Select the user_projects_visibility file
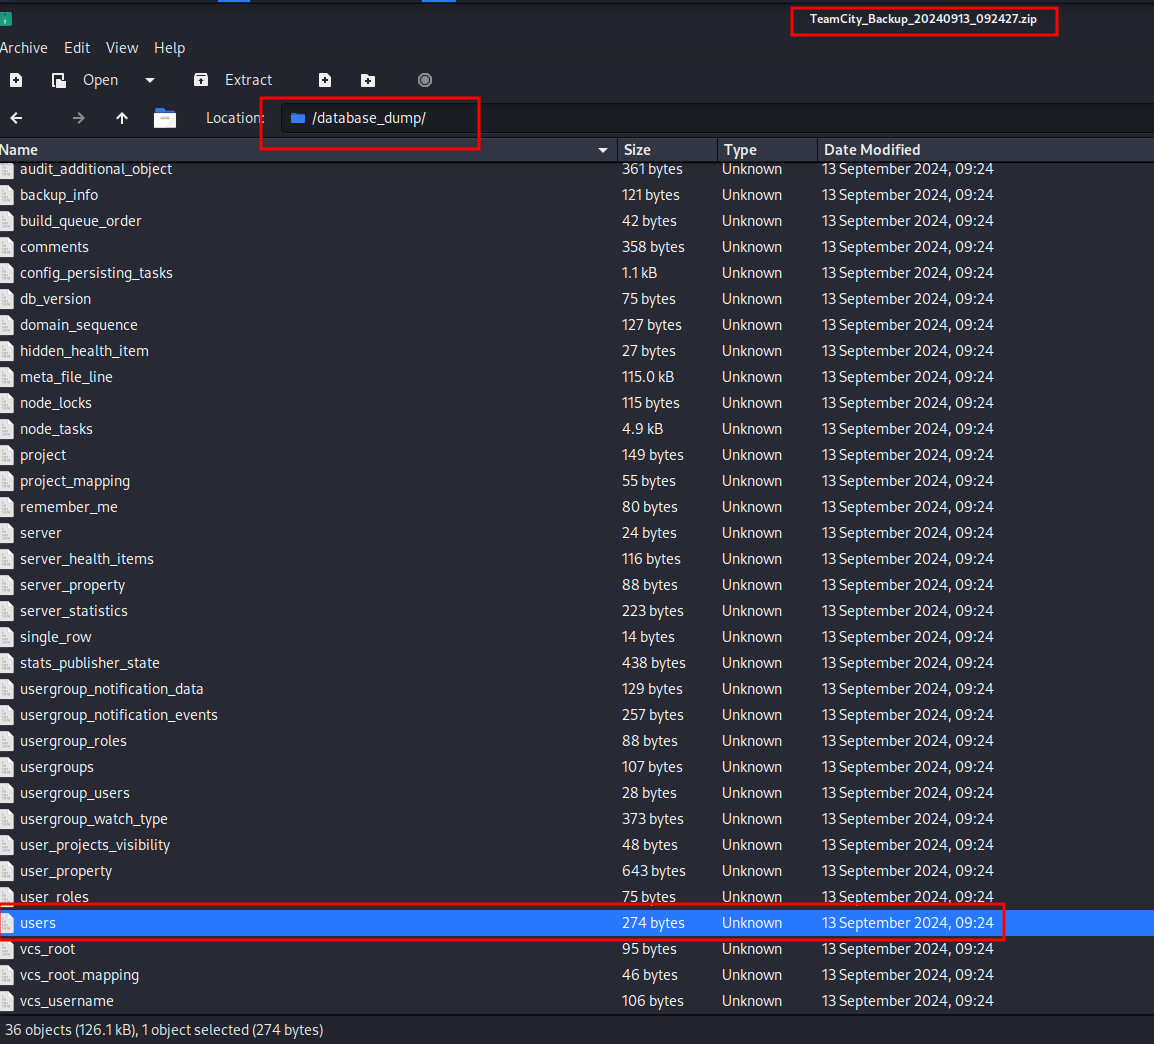The width and height of the screenshot is (1154, 1044). point(577,845)
